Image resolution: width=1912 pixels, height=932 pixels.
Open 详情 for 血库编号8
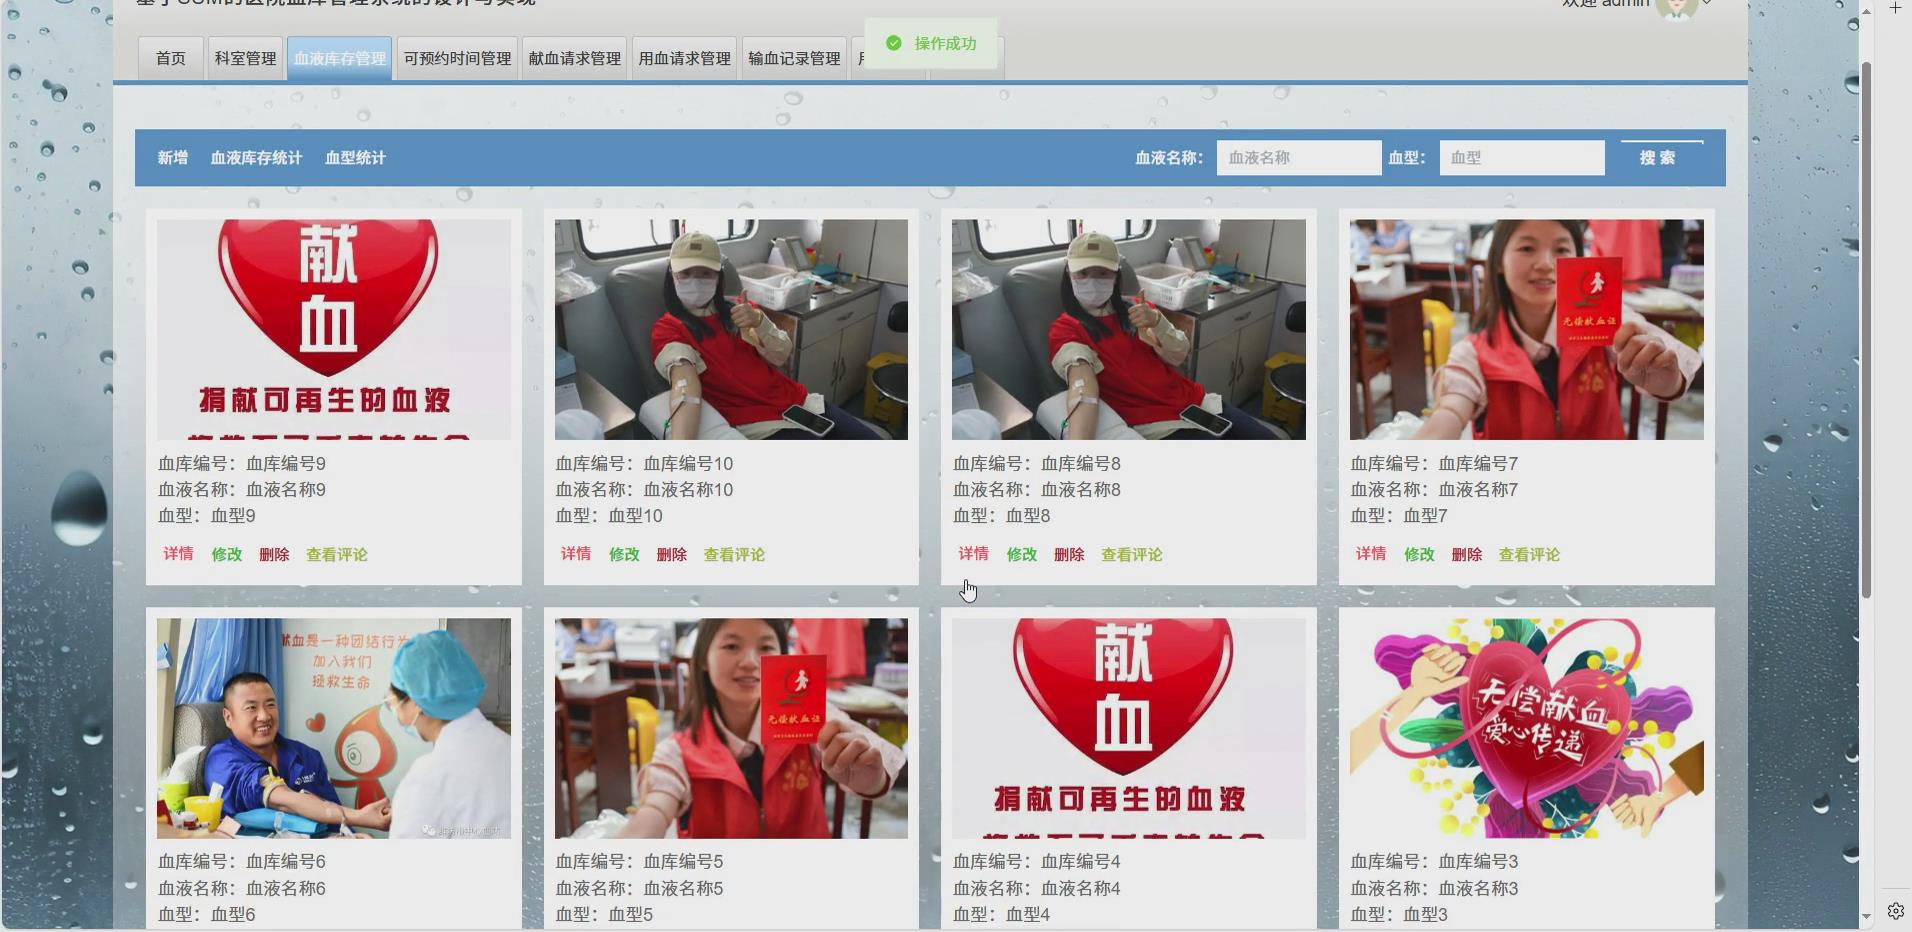pos(973,554)
